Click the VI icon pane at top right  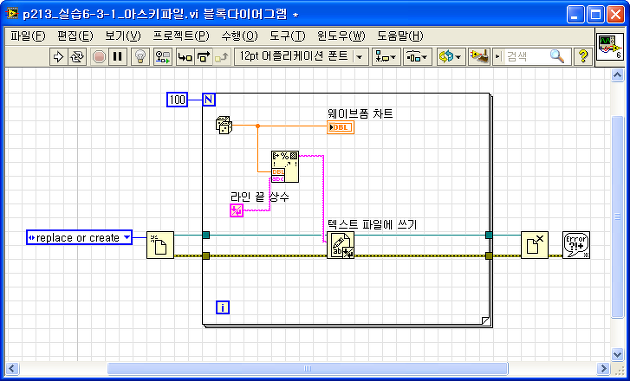click(x=610, y=47)
